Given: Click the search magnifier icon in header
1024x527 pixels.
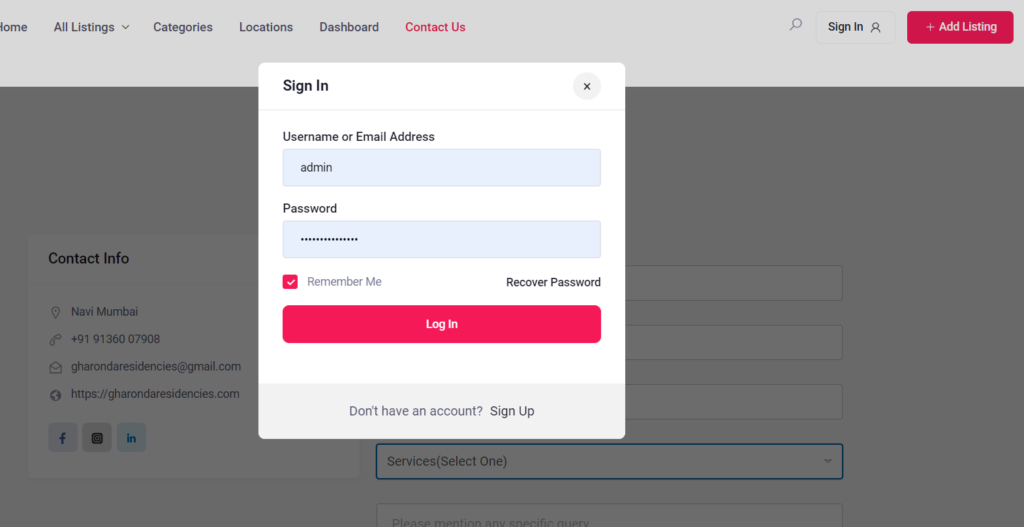Looking at the screenshot, I should click(795, 25).
